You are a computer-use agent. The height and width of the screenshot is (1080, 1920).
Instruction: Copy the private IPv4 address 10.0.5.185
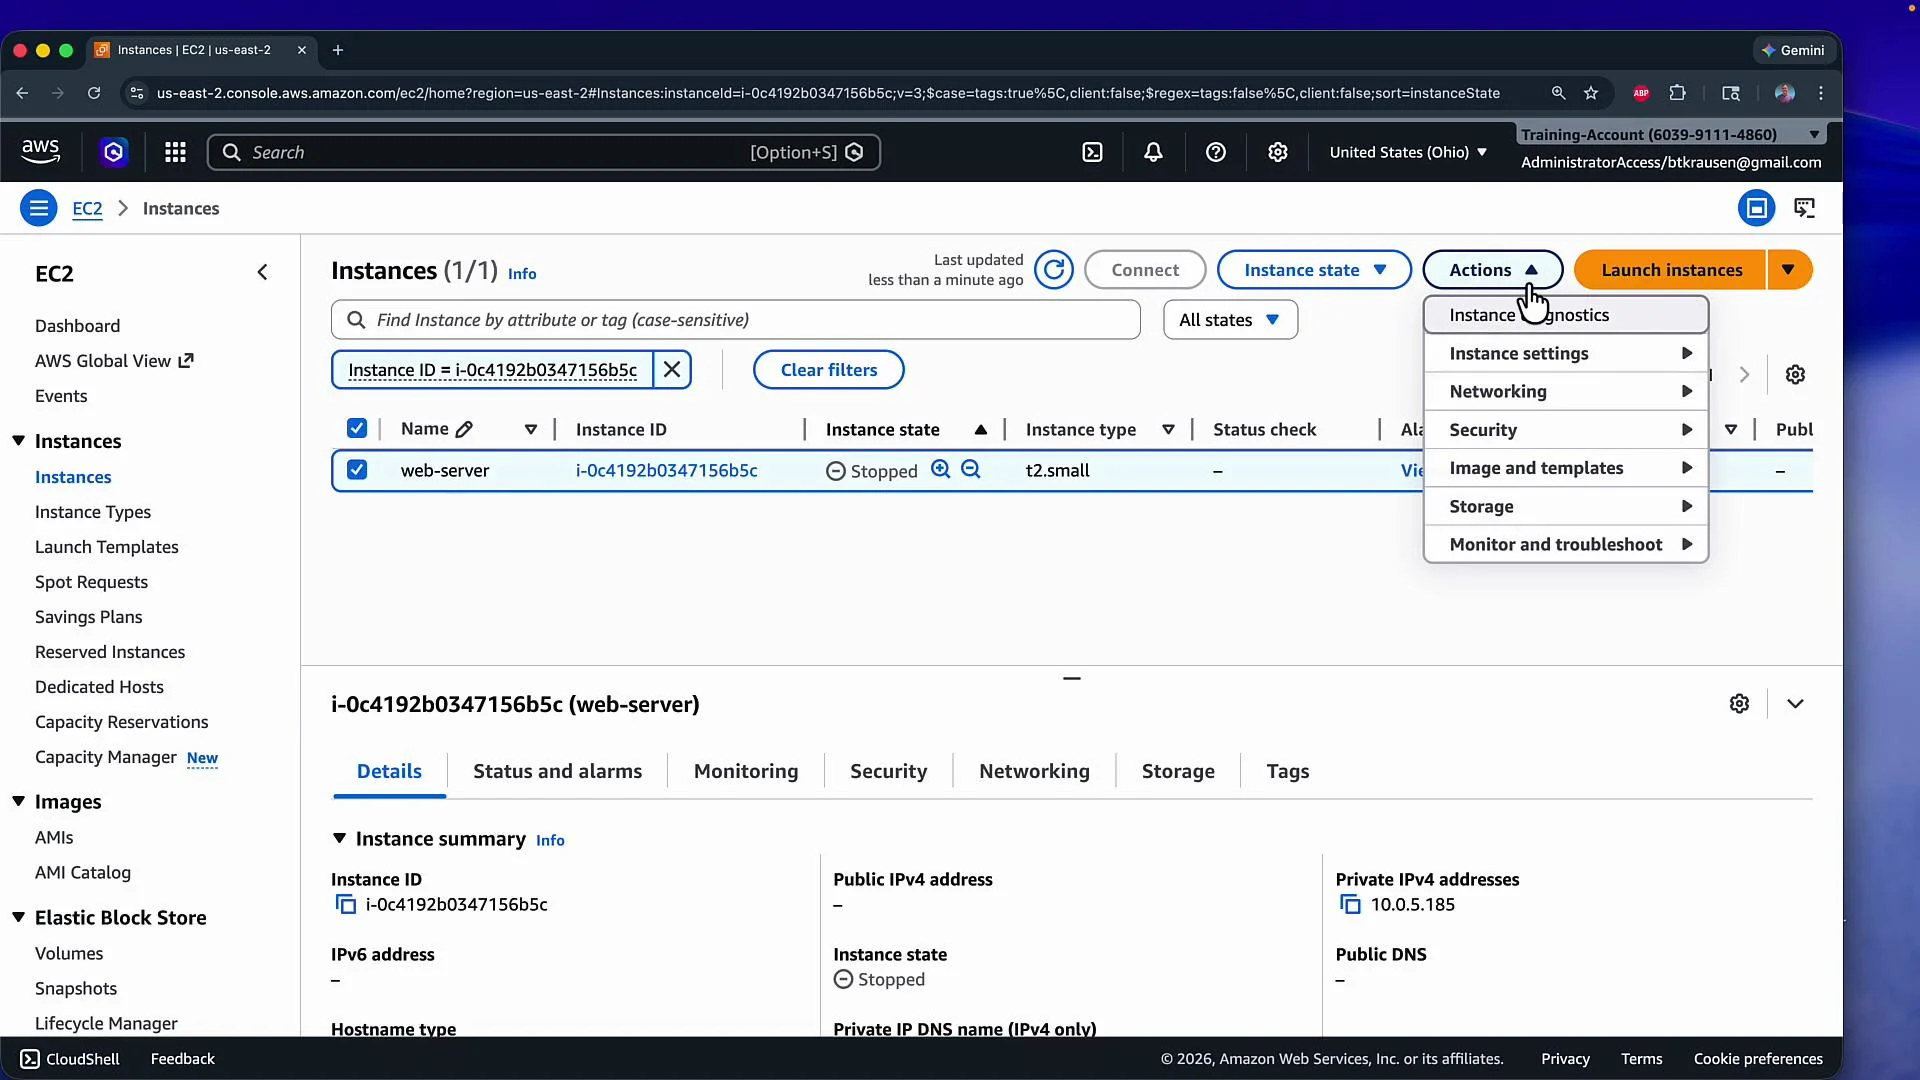[1350, 905]
